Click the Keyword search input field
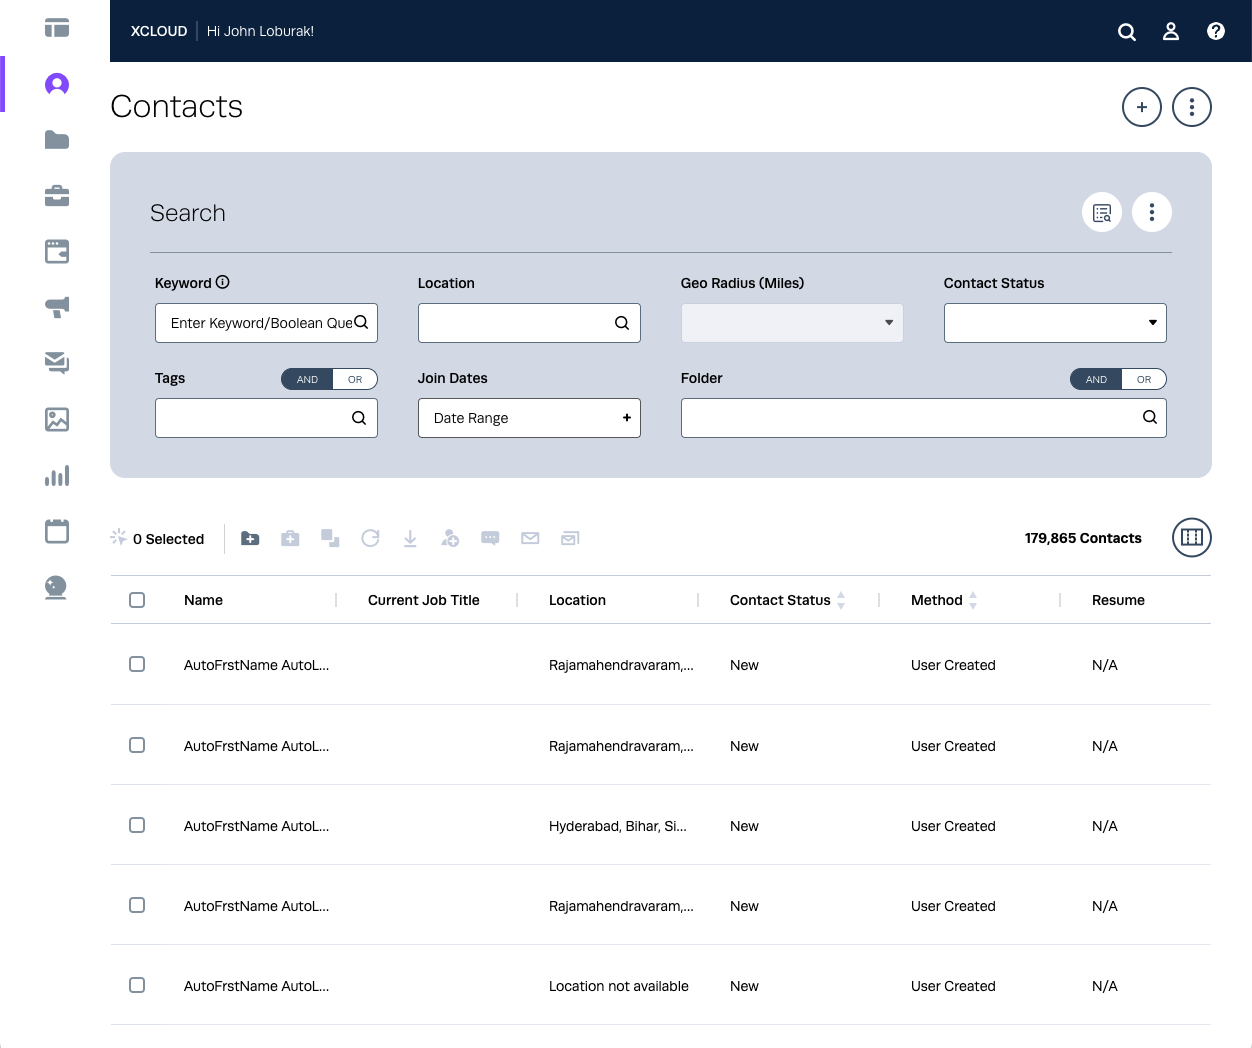1252x1048 pixels. [266, 323]
